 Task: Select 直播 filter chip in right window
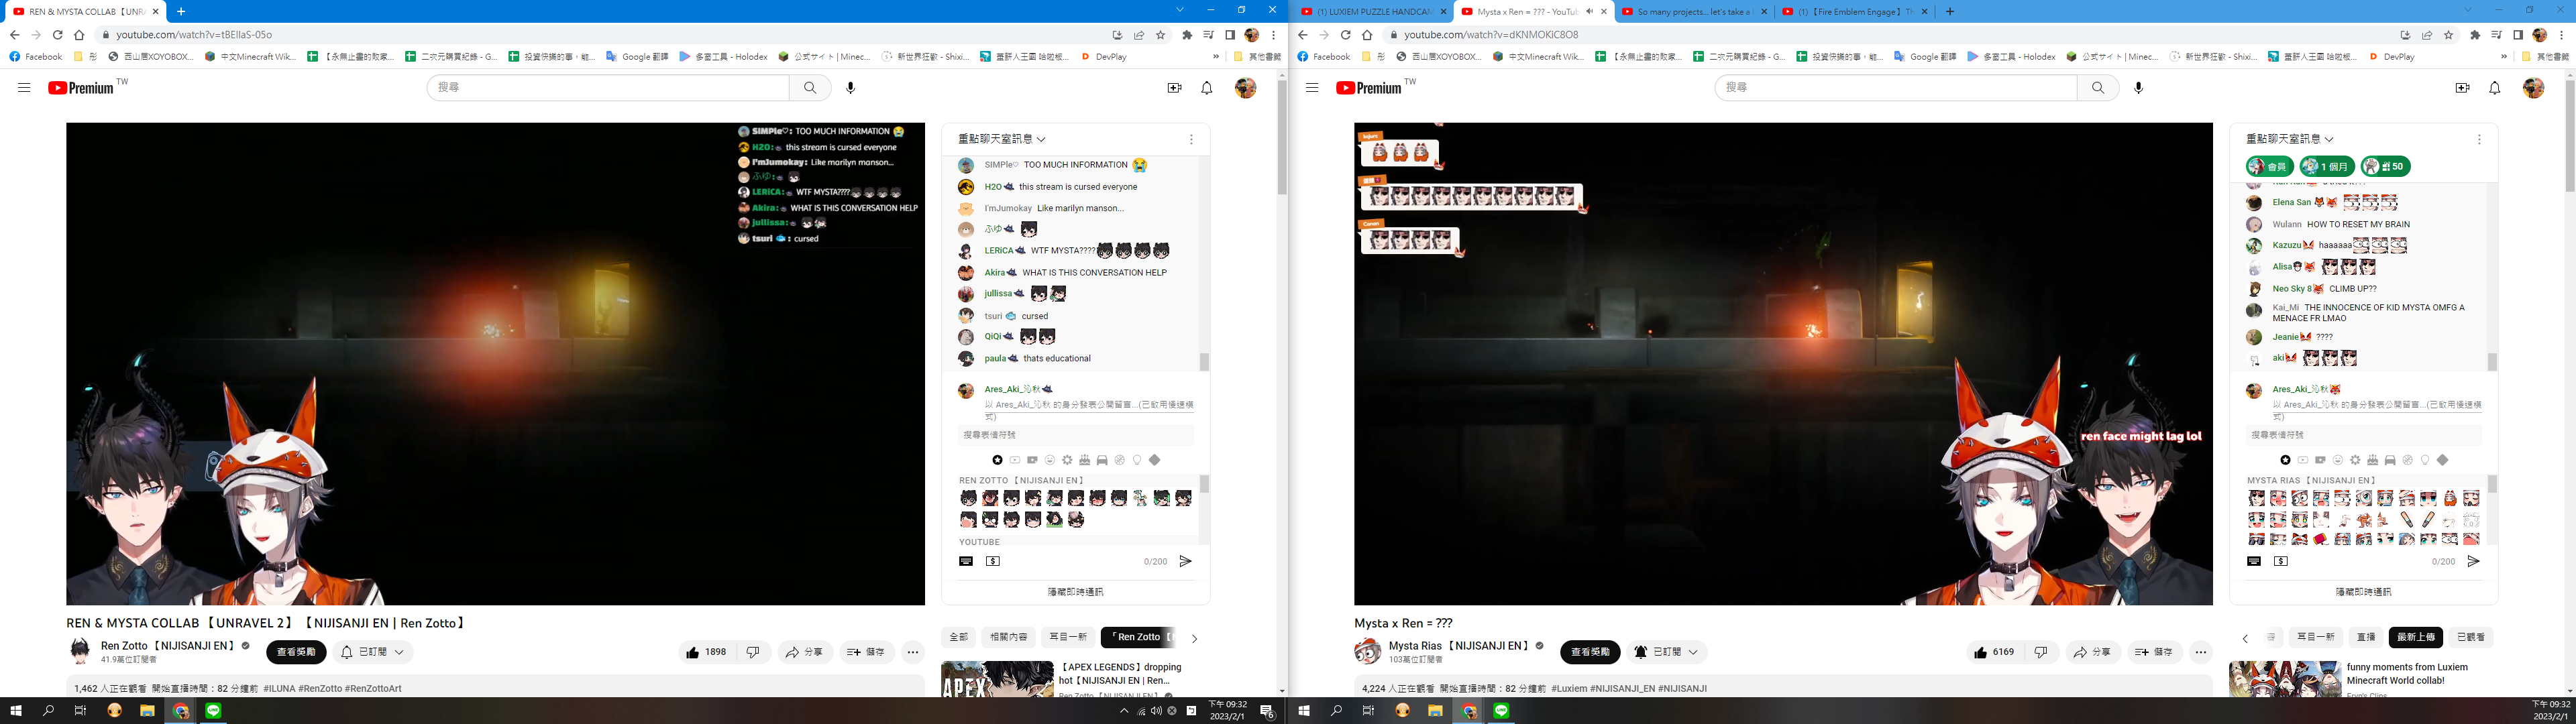pyautogui.click(x=2366, y=637)
